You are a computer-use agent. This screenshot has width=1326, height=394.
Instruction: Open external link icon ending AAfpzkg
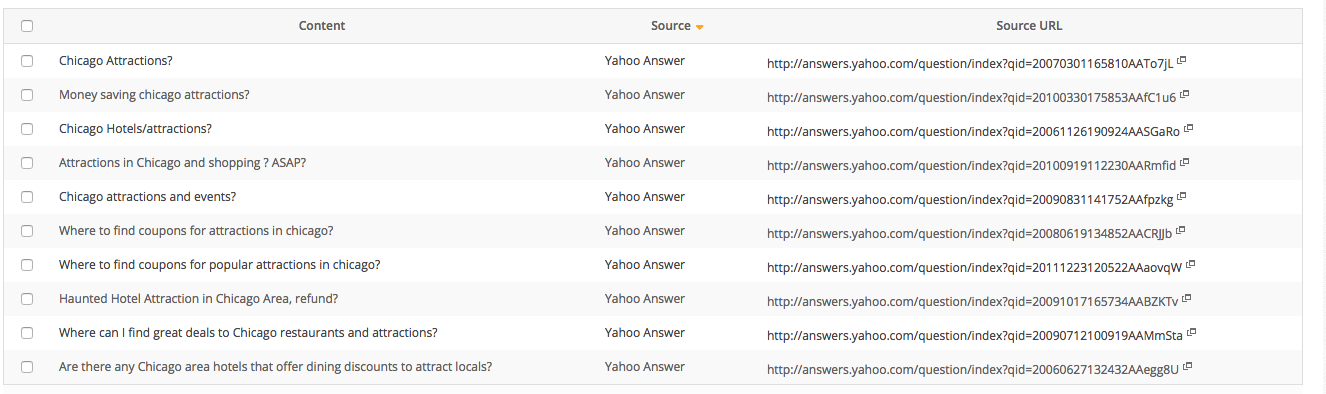pyautogui.click(x=1183, y=197)
